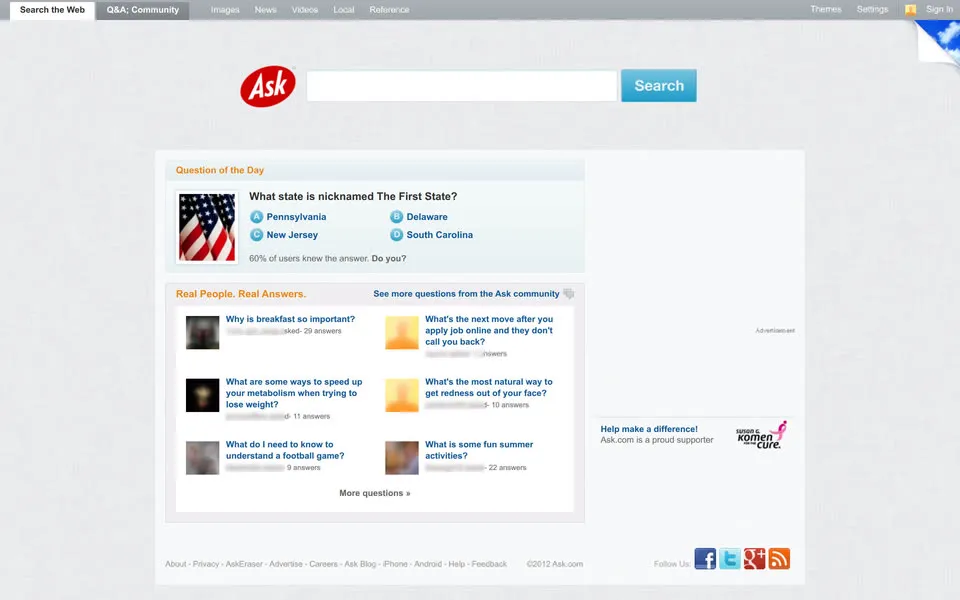This screenshot has height=600, width=960.
Task: Open the Android footer link
Action: [x=428, y=564]
